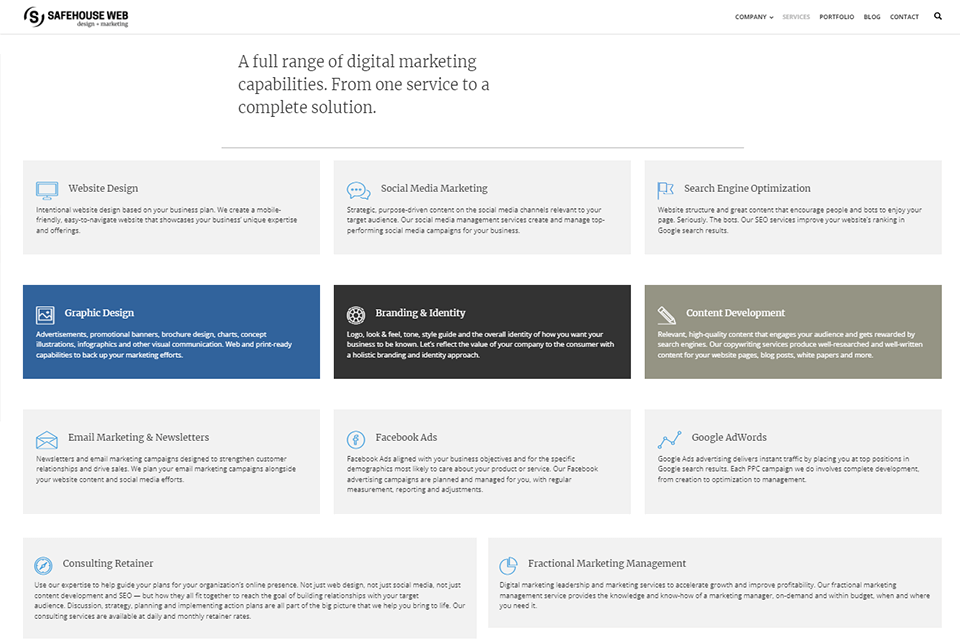Image resolution: width=960 pixels, height=640 pixels.
Task: Click the Graphic Design picture icon
Action: (45, 314)
